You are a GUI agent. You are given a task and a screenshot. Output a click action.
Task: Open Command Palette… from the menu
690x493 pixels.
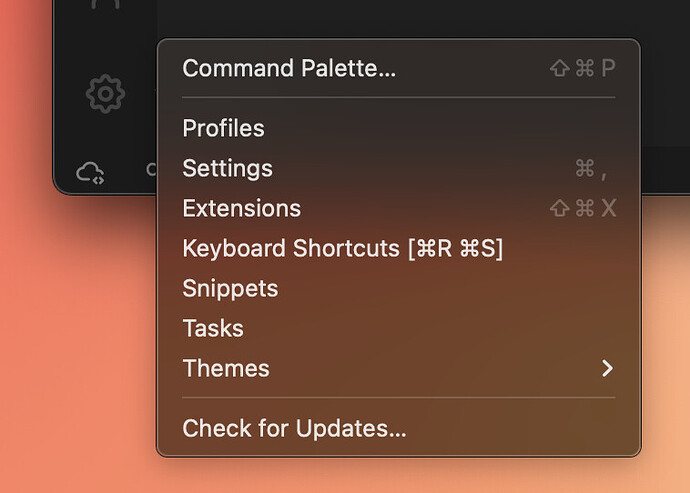pyautogui.click(x=399, y=68)
